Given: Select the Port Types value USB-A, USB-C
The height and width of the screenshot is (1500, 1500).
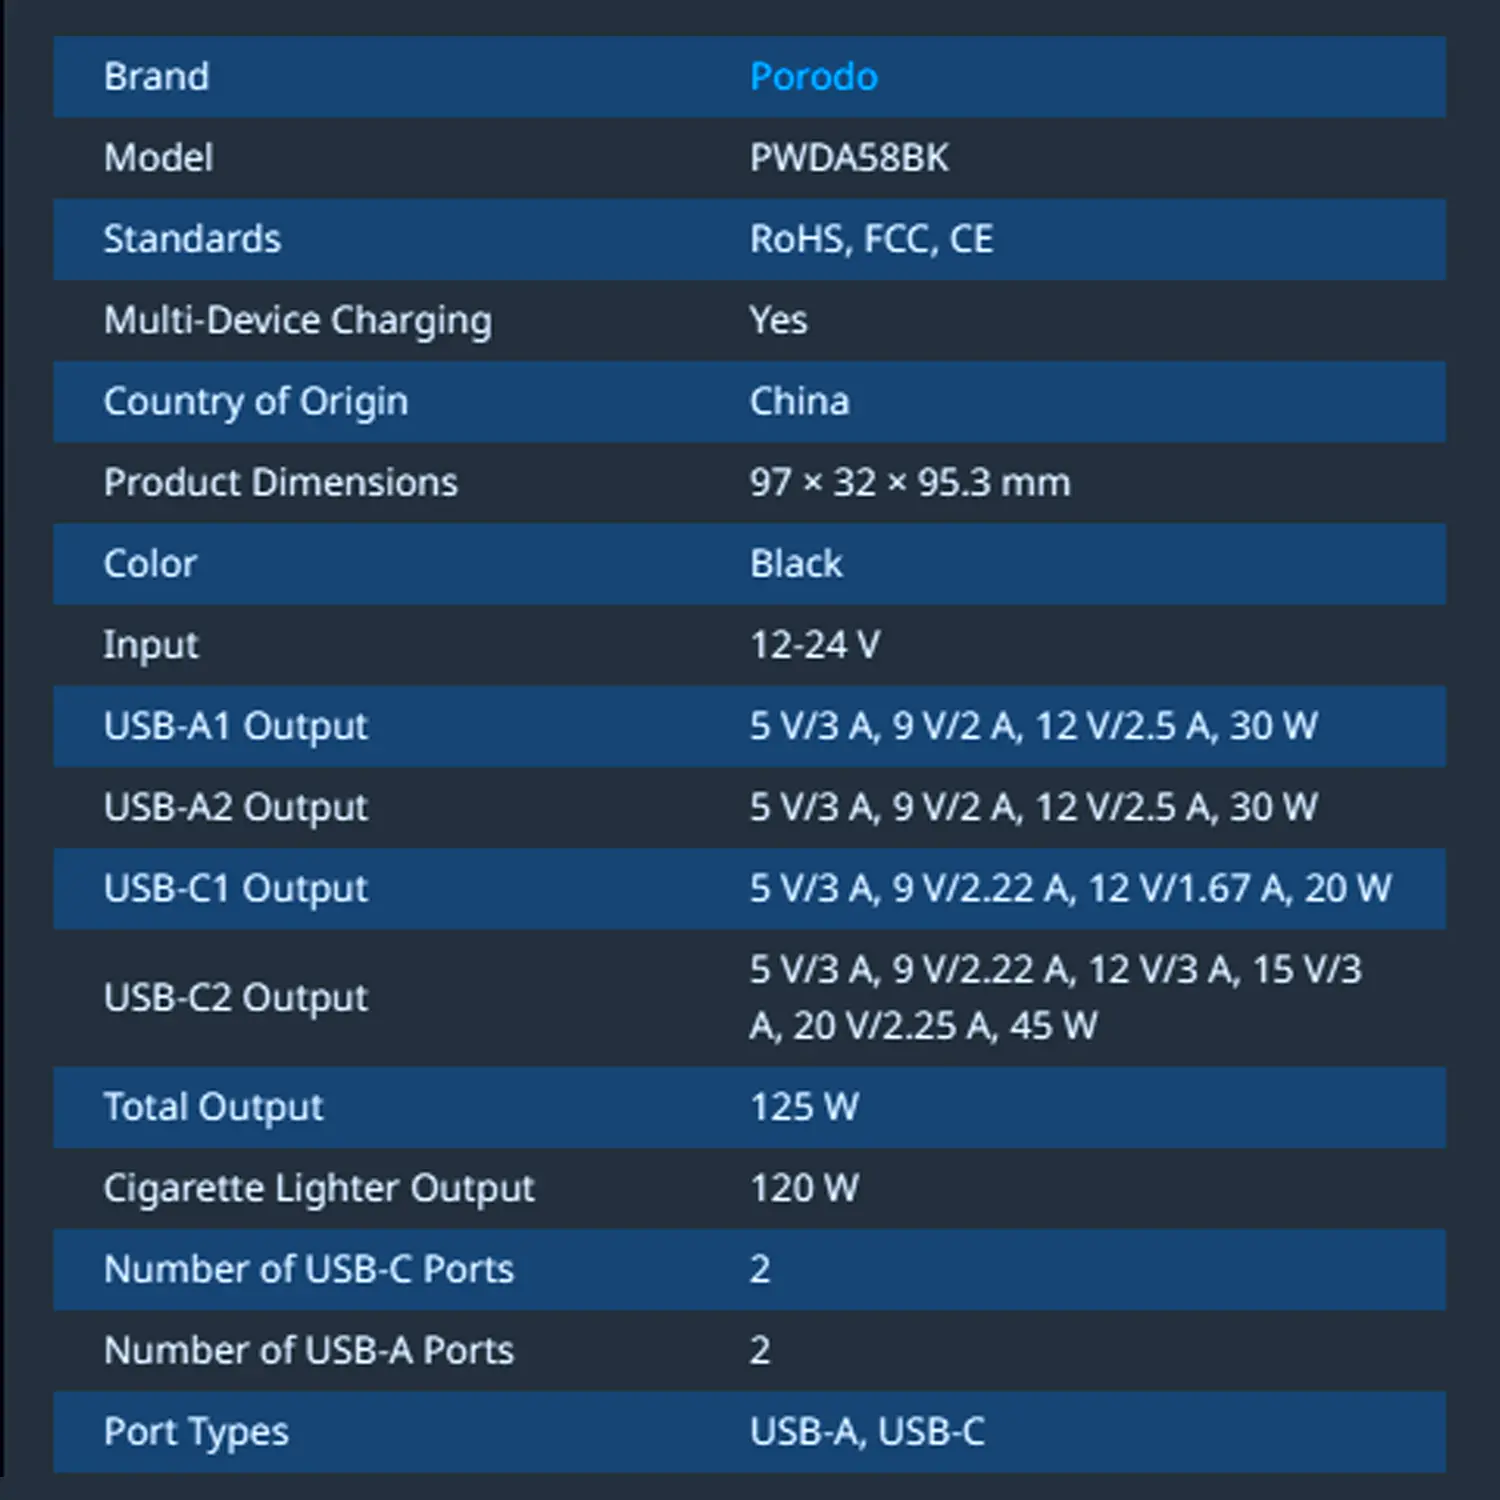Looking at the screenshot, I should [x=868, y=1432].
